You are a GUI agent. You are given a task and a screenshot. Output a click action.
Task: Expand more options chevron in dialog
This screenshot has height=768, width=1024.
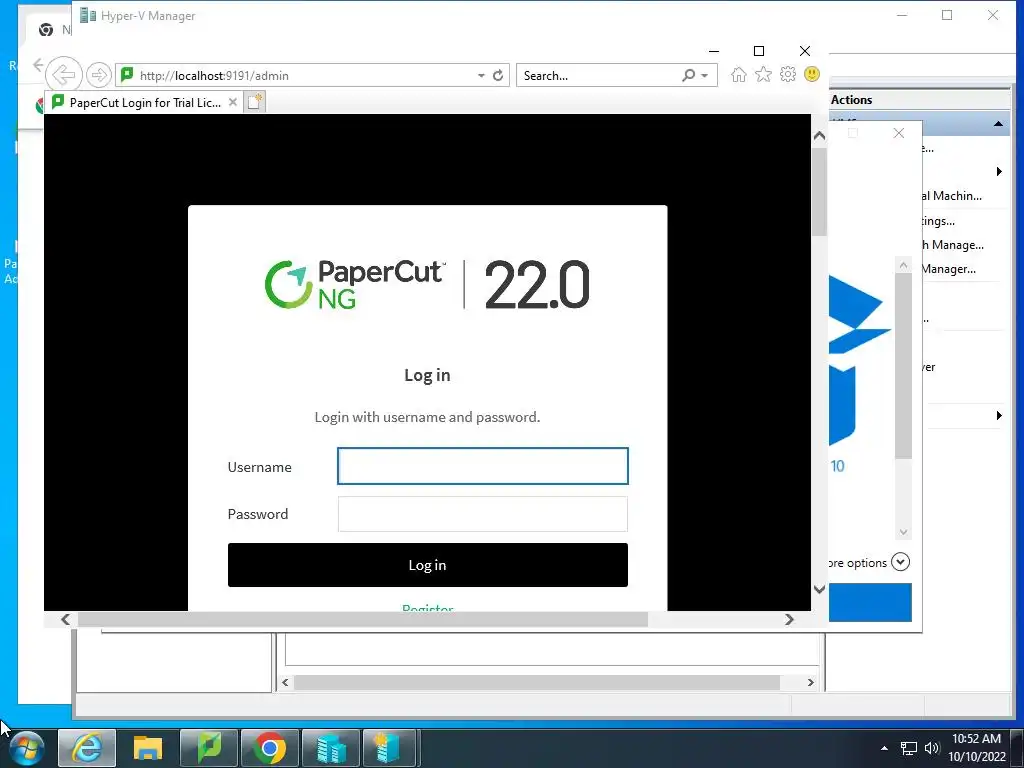click(x=901, y=562)
